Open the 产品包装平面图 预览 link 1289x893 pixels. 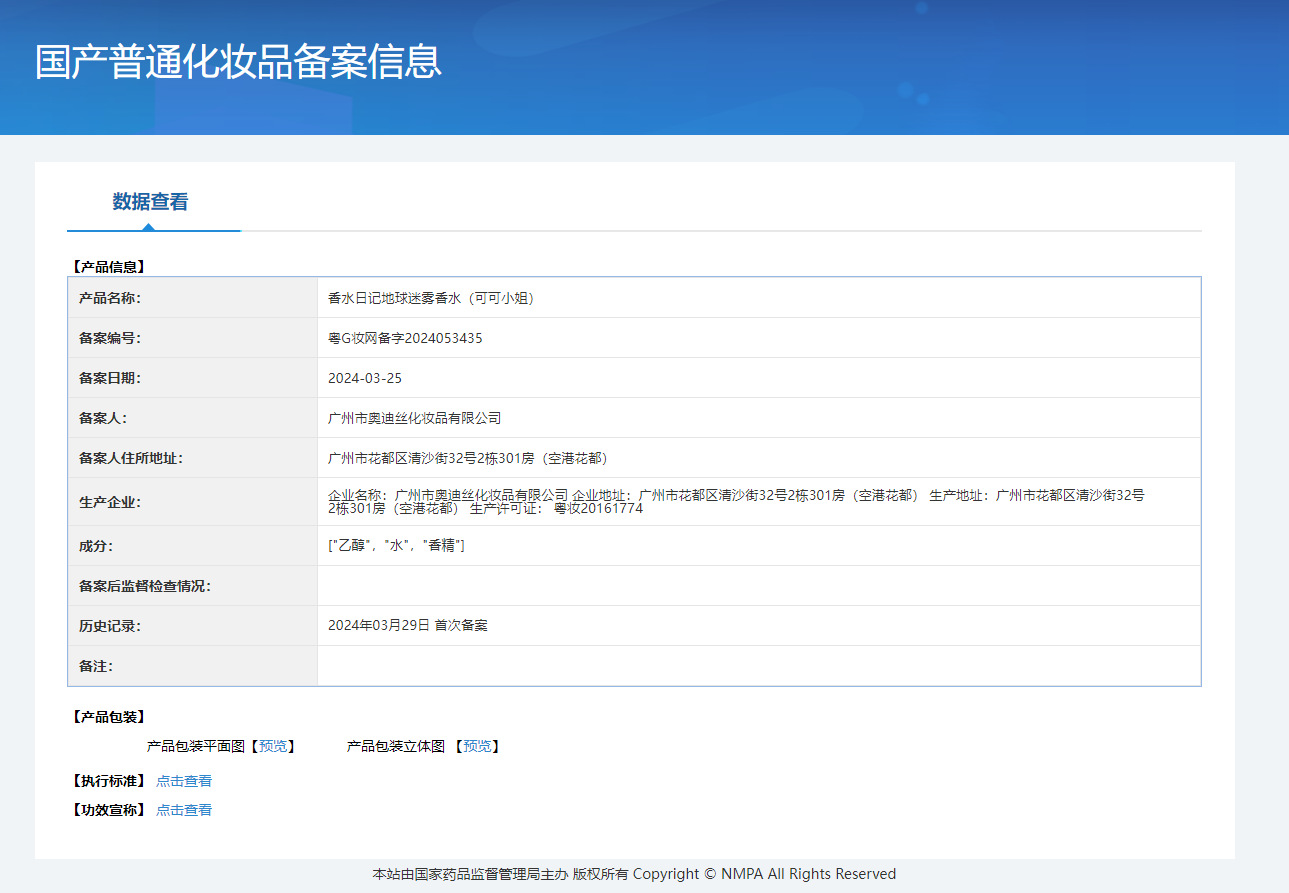pos(272,746)
